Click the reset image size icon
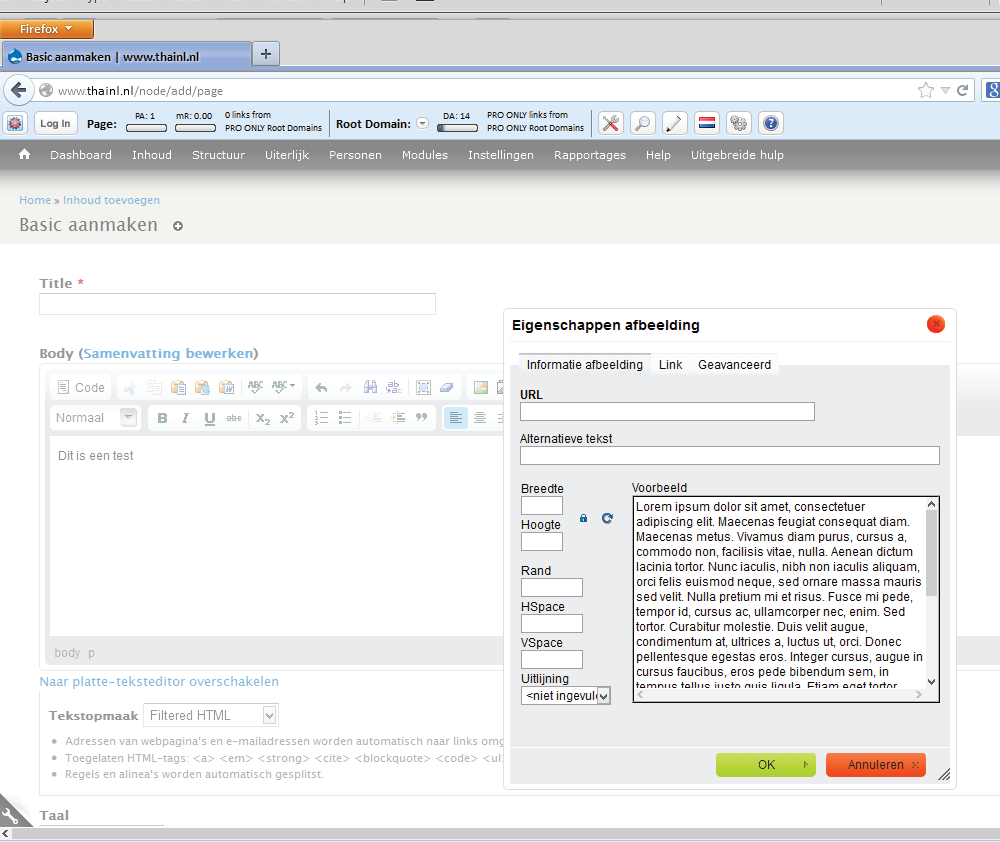The height and width of the screenshot is (842, 1000). pyautogui.click(x=607, y=518)
